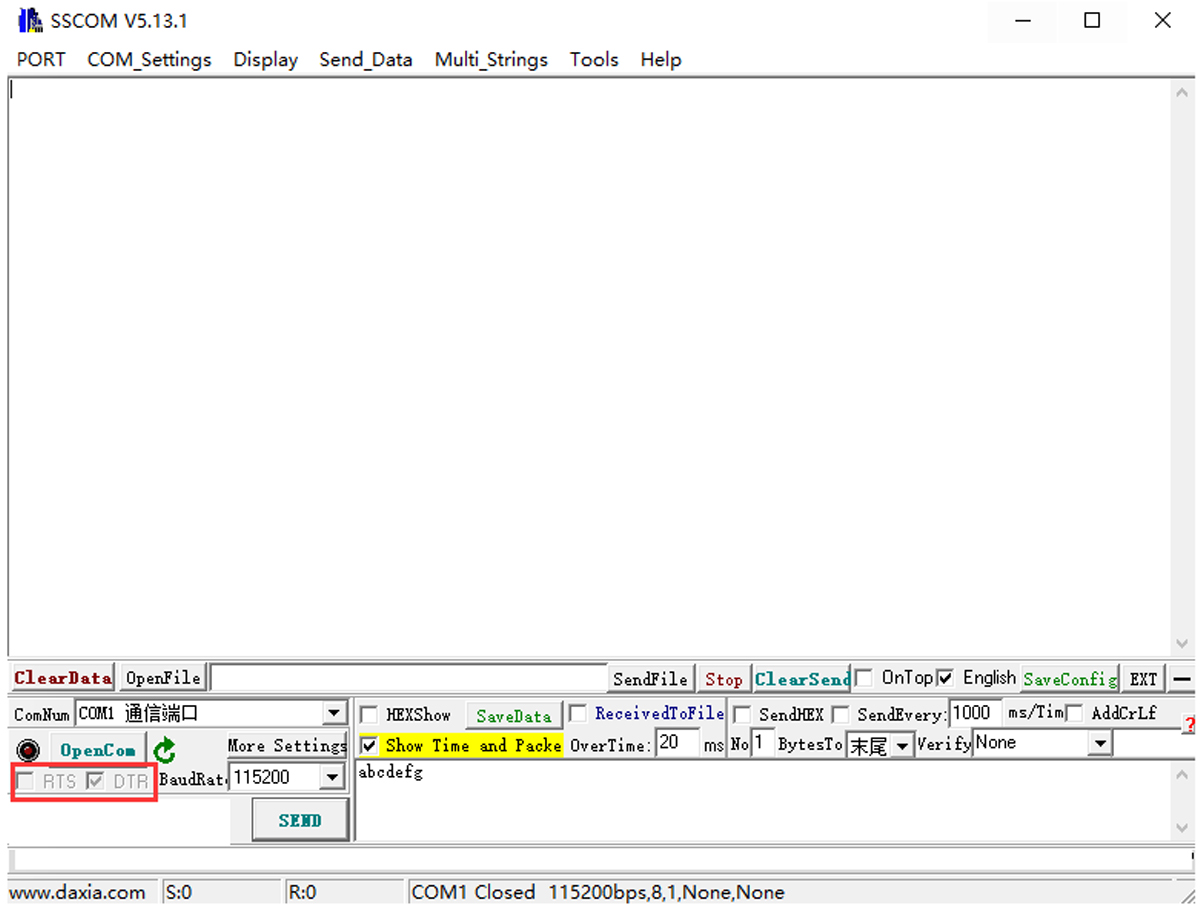Open the Multi_Strings menu
The width and height of the screenshot is (1200, 905).
491,60
